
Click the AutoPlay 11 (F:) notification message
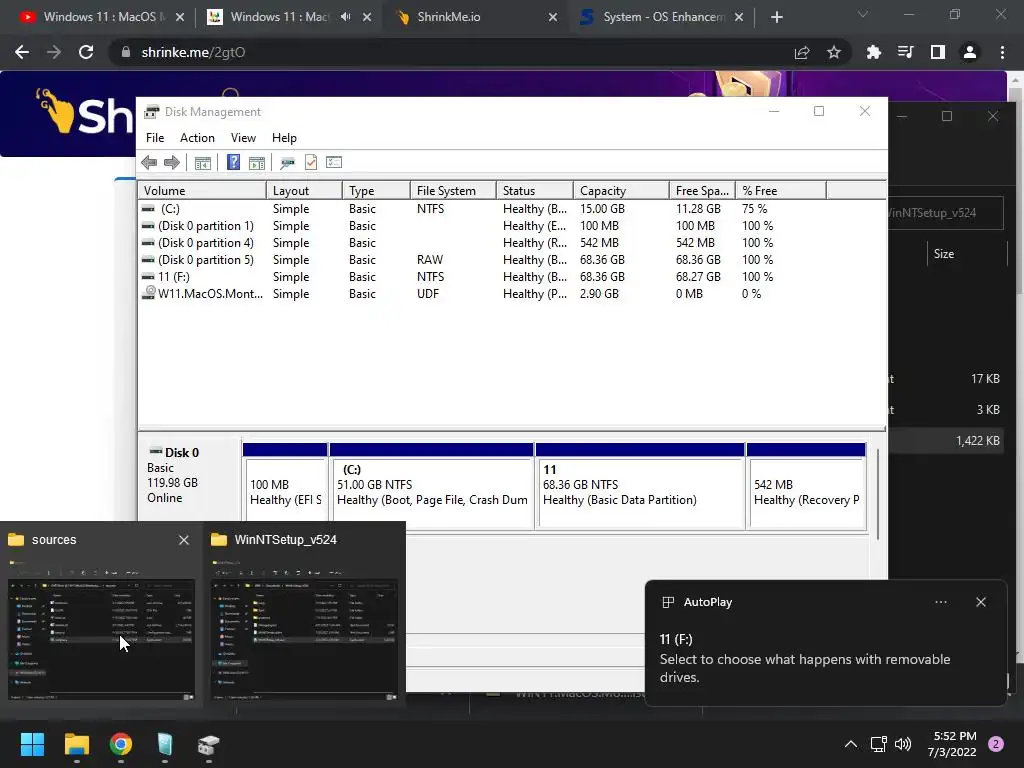(x=805, y=659)
